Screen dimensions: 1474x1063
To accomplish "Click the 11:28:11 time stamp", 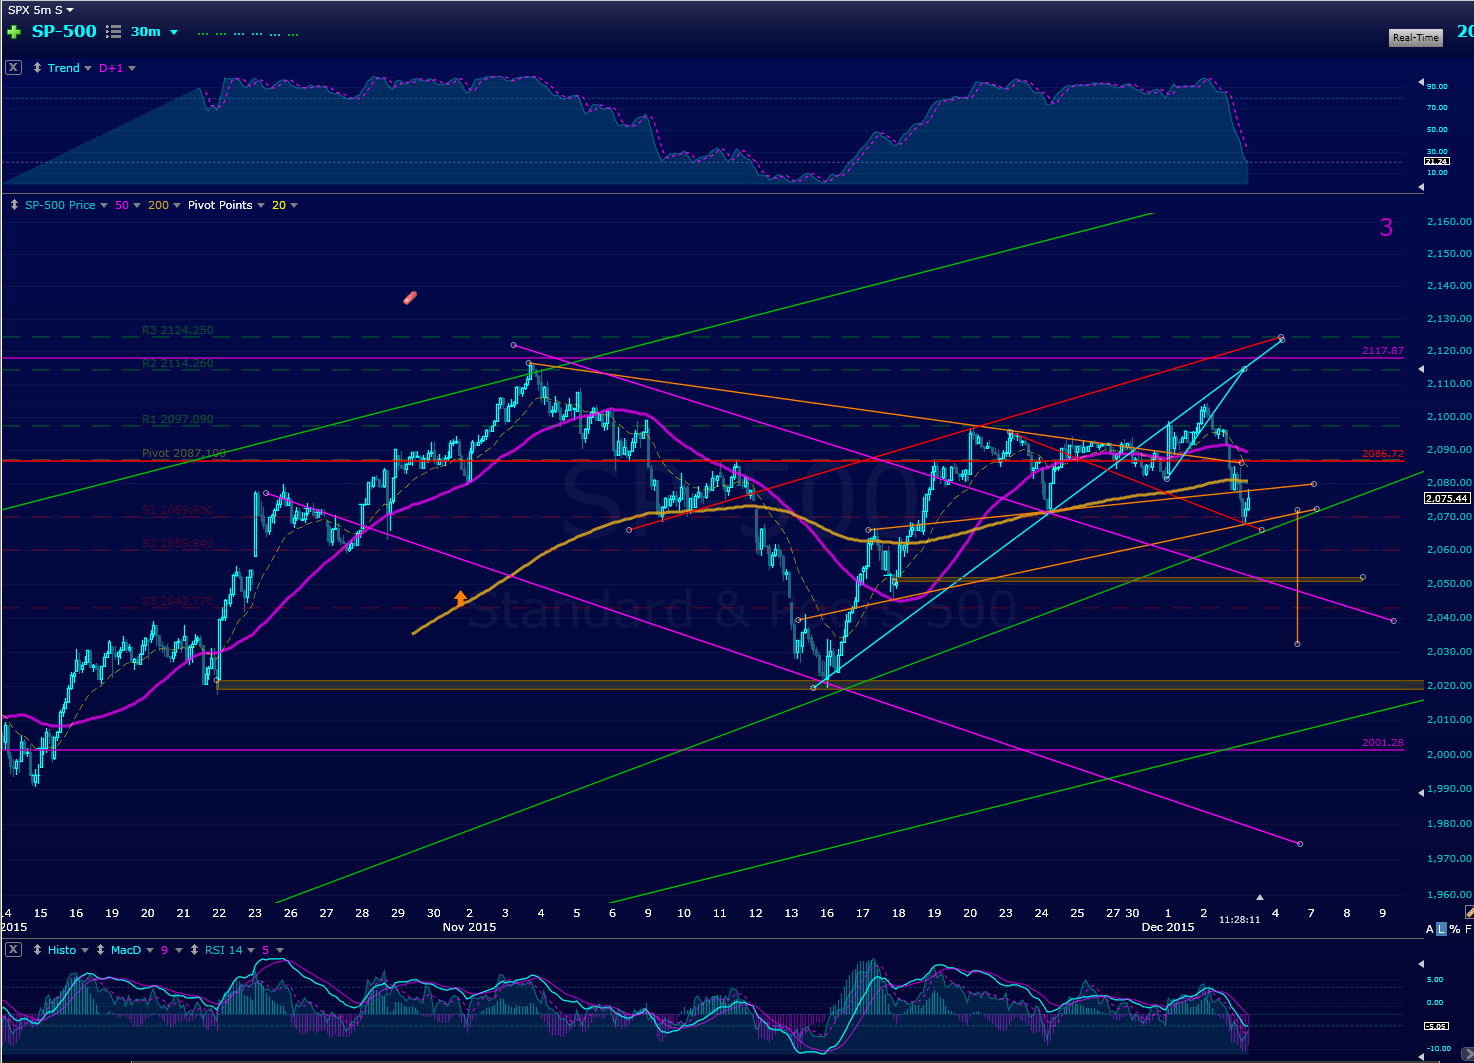I will tap(1239, 919).
